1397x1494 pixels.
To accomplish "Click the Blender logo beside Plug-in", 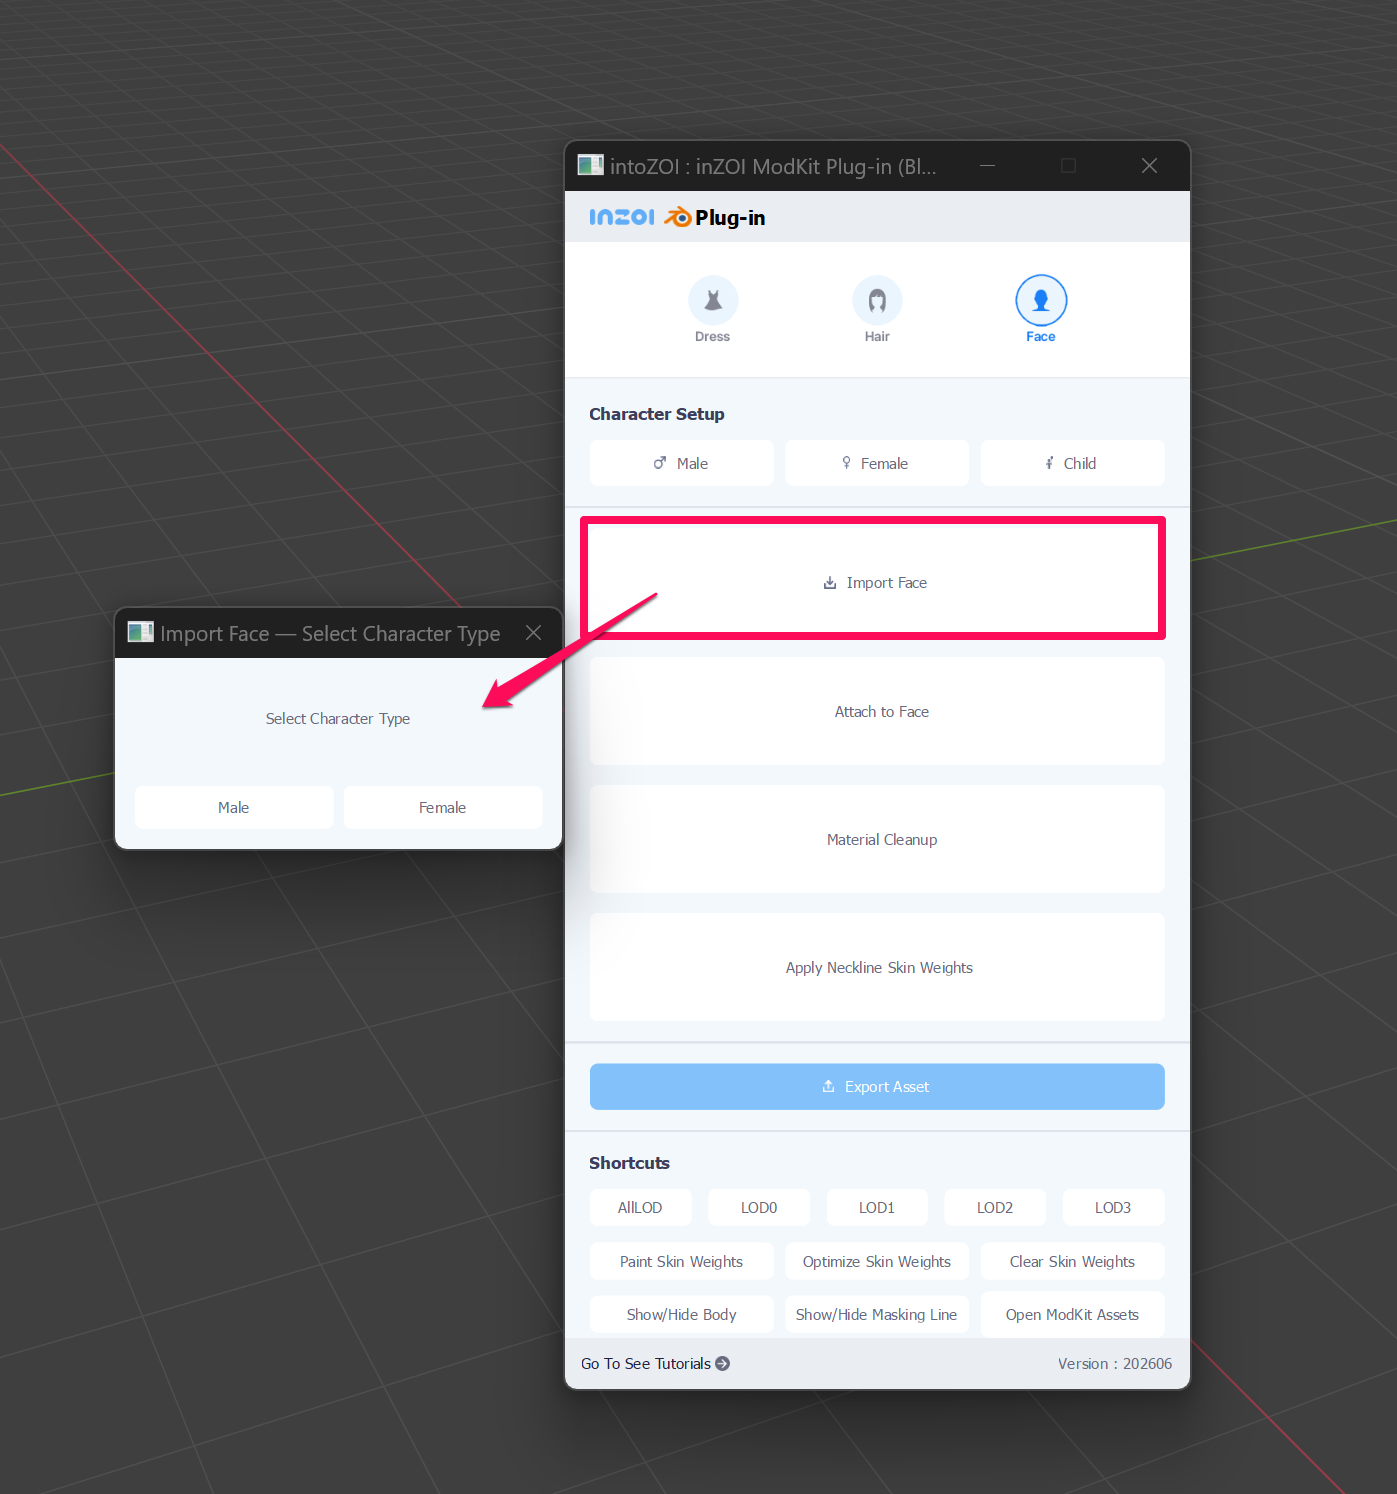I will point(678,217).
